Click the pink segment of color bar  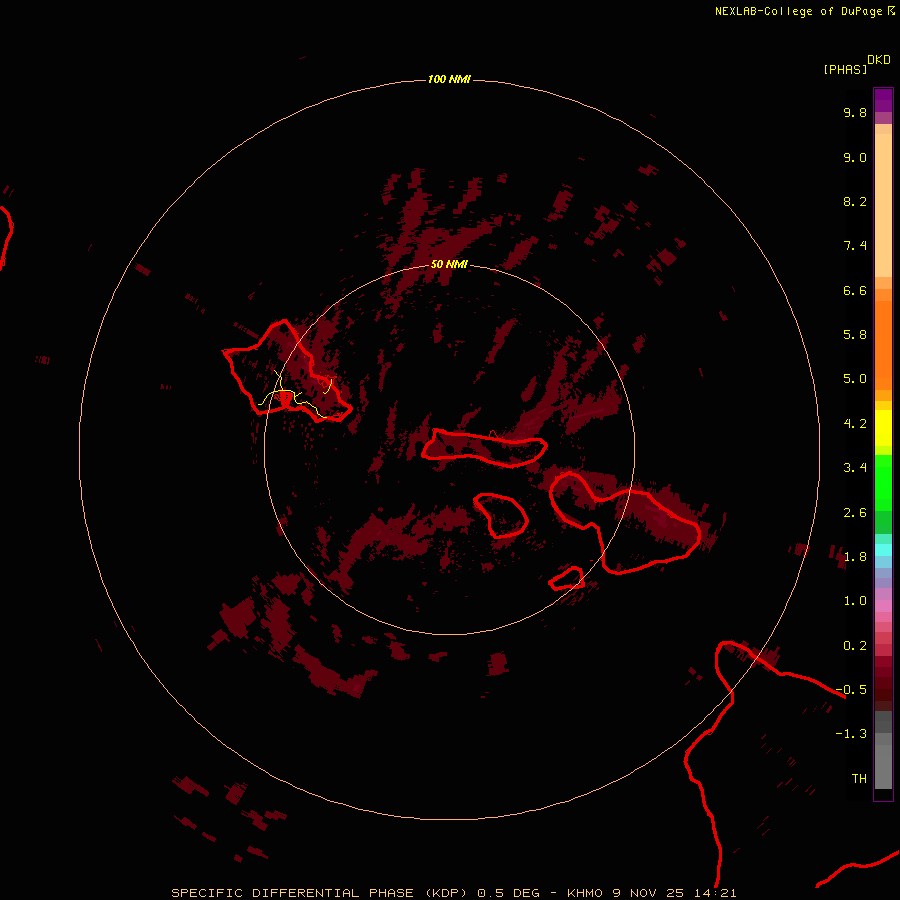(883, 606)
